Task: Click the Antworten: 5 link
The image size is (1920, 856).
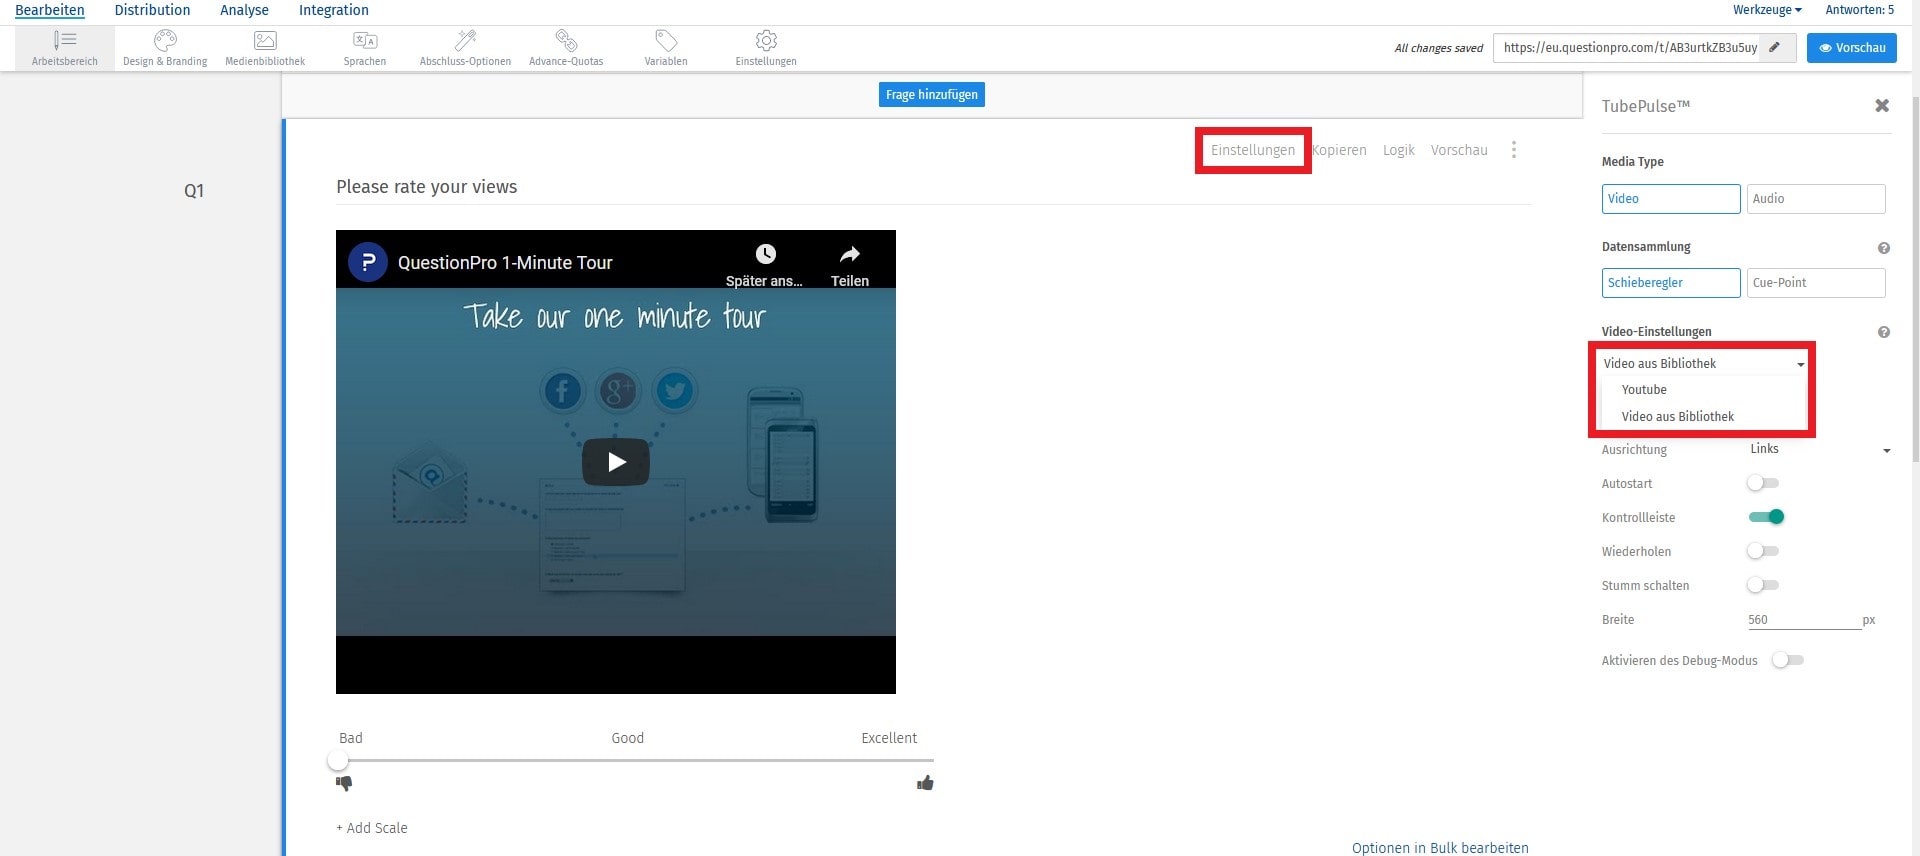Action: click(x=1859, y=10)
